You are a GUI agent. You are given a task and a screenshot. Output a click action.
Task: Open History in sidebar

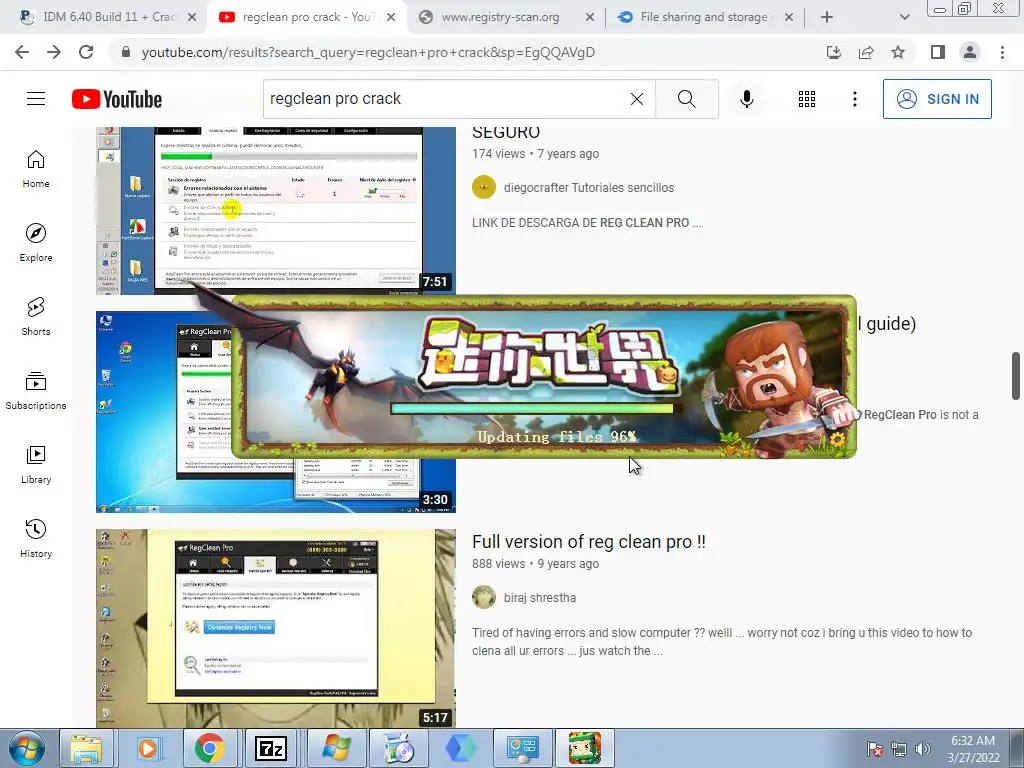click(x=36, y=537)
